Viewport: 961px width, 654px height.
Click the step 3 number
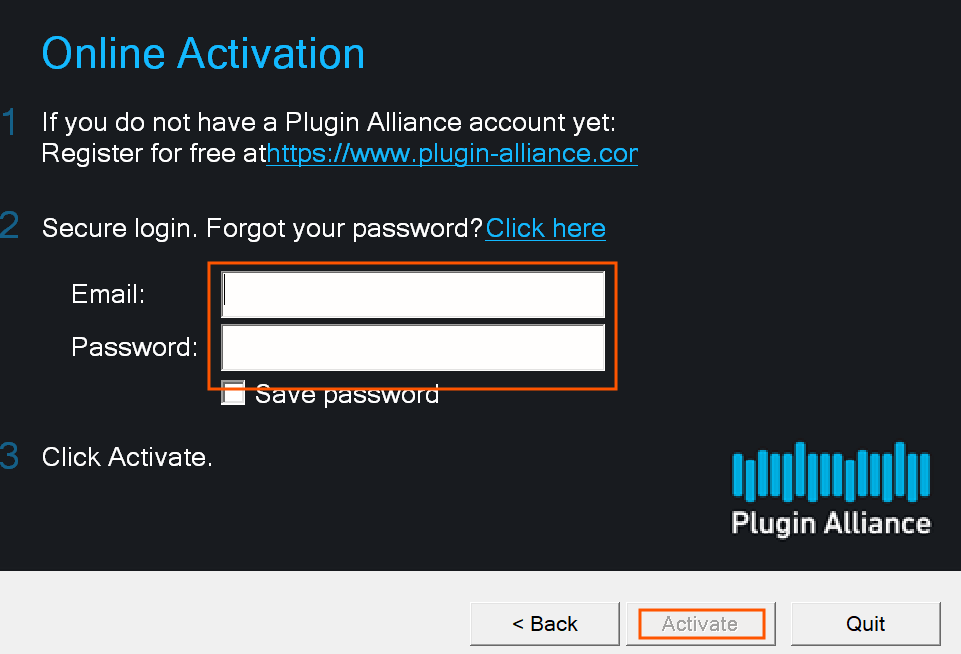pos(10,457)
